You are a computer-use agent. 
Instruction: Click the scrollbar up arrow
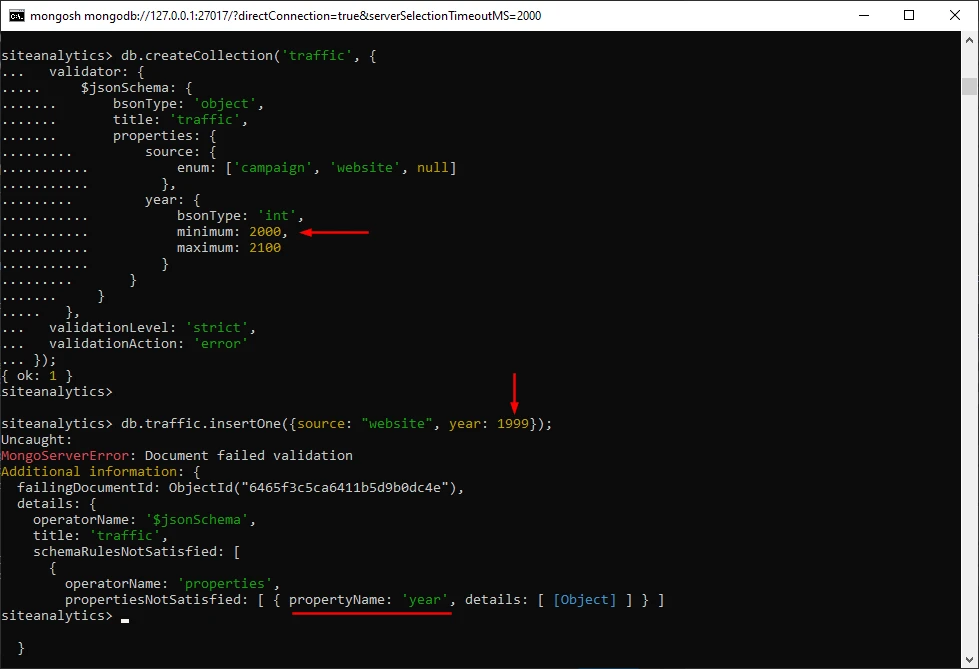[969, 39]
